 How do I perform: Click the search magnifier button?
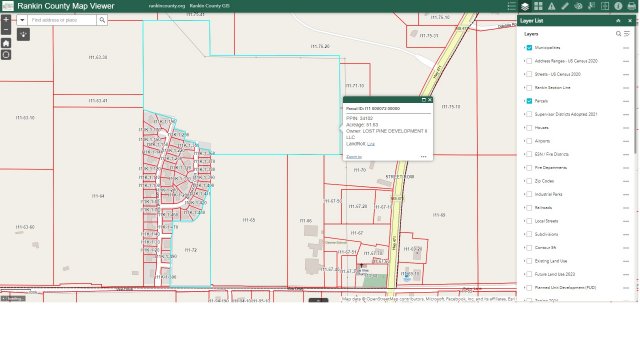click(102, 20)
